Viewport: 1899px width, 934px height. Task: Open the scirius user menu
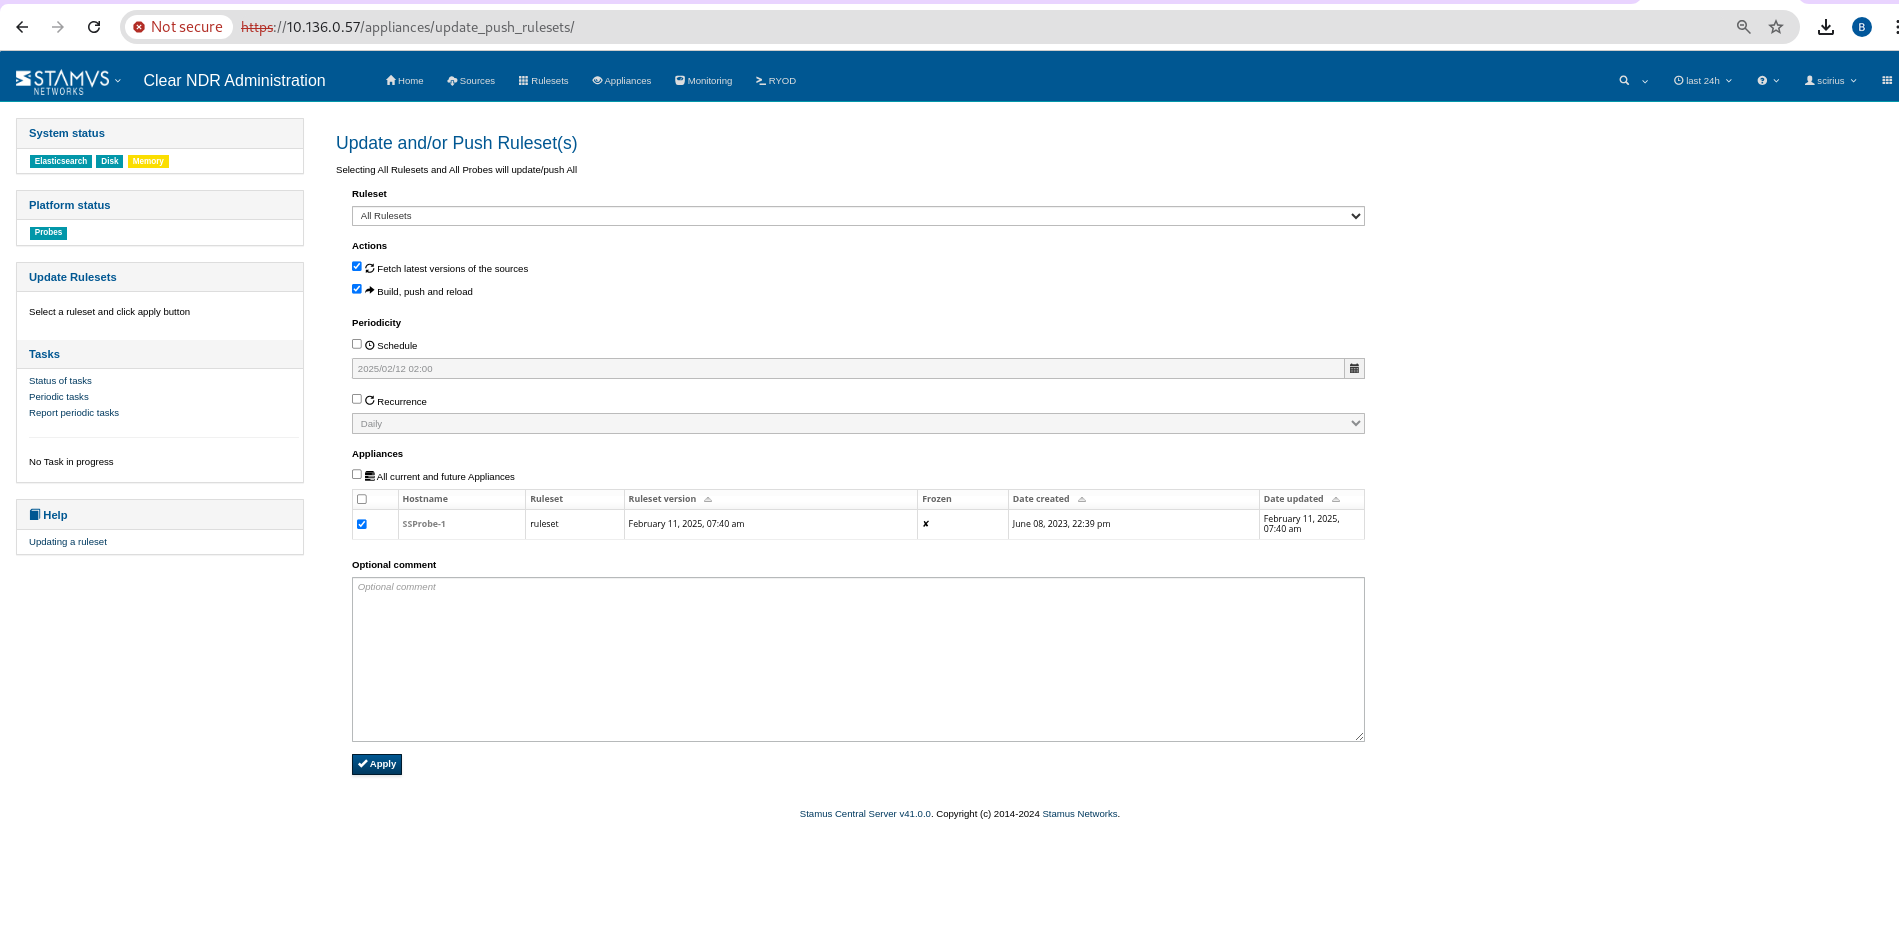[x=1830, y=81]
